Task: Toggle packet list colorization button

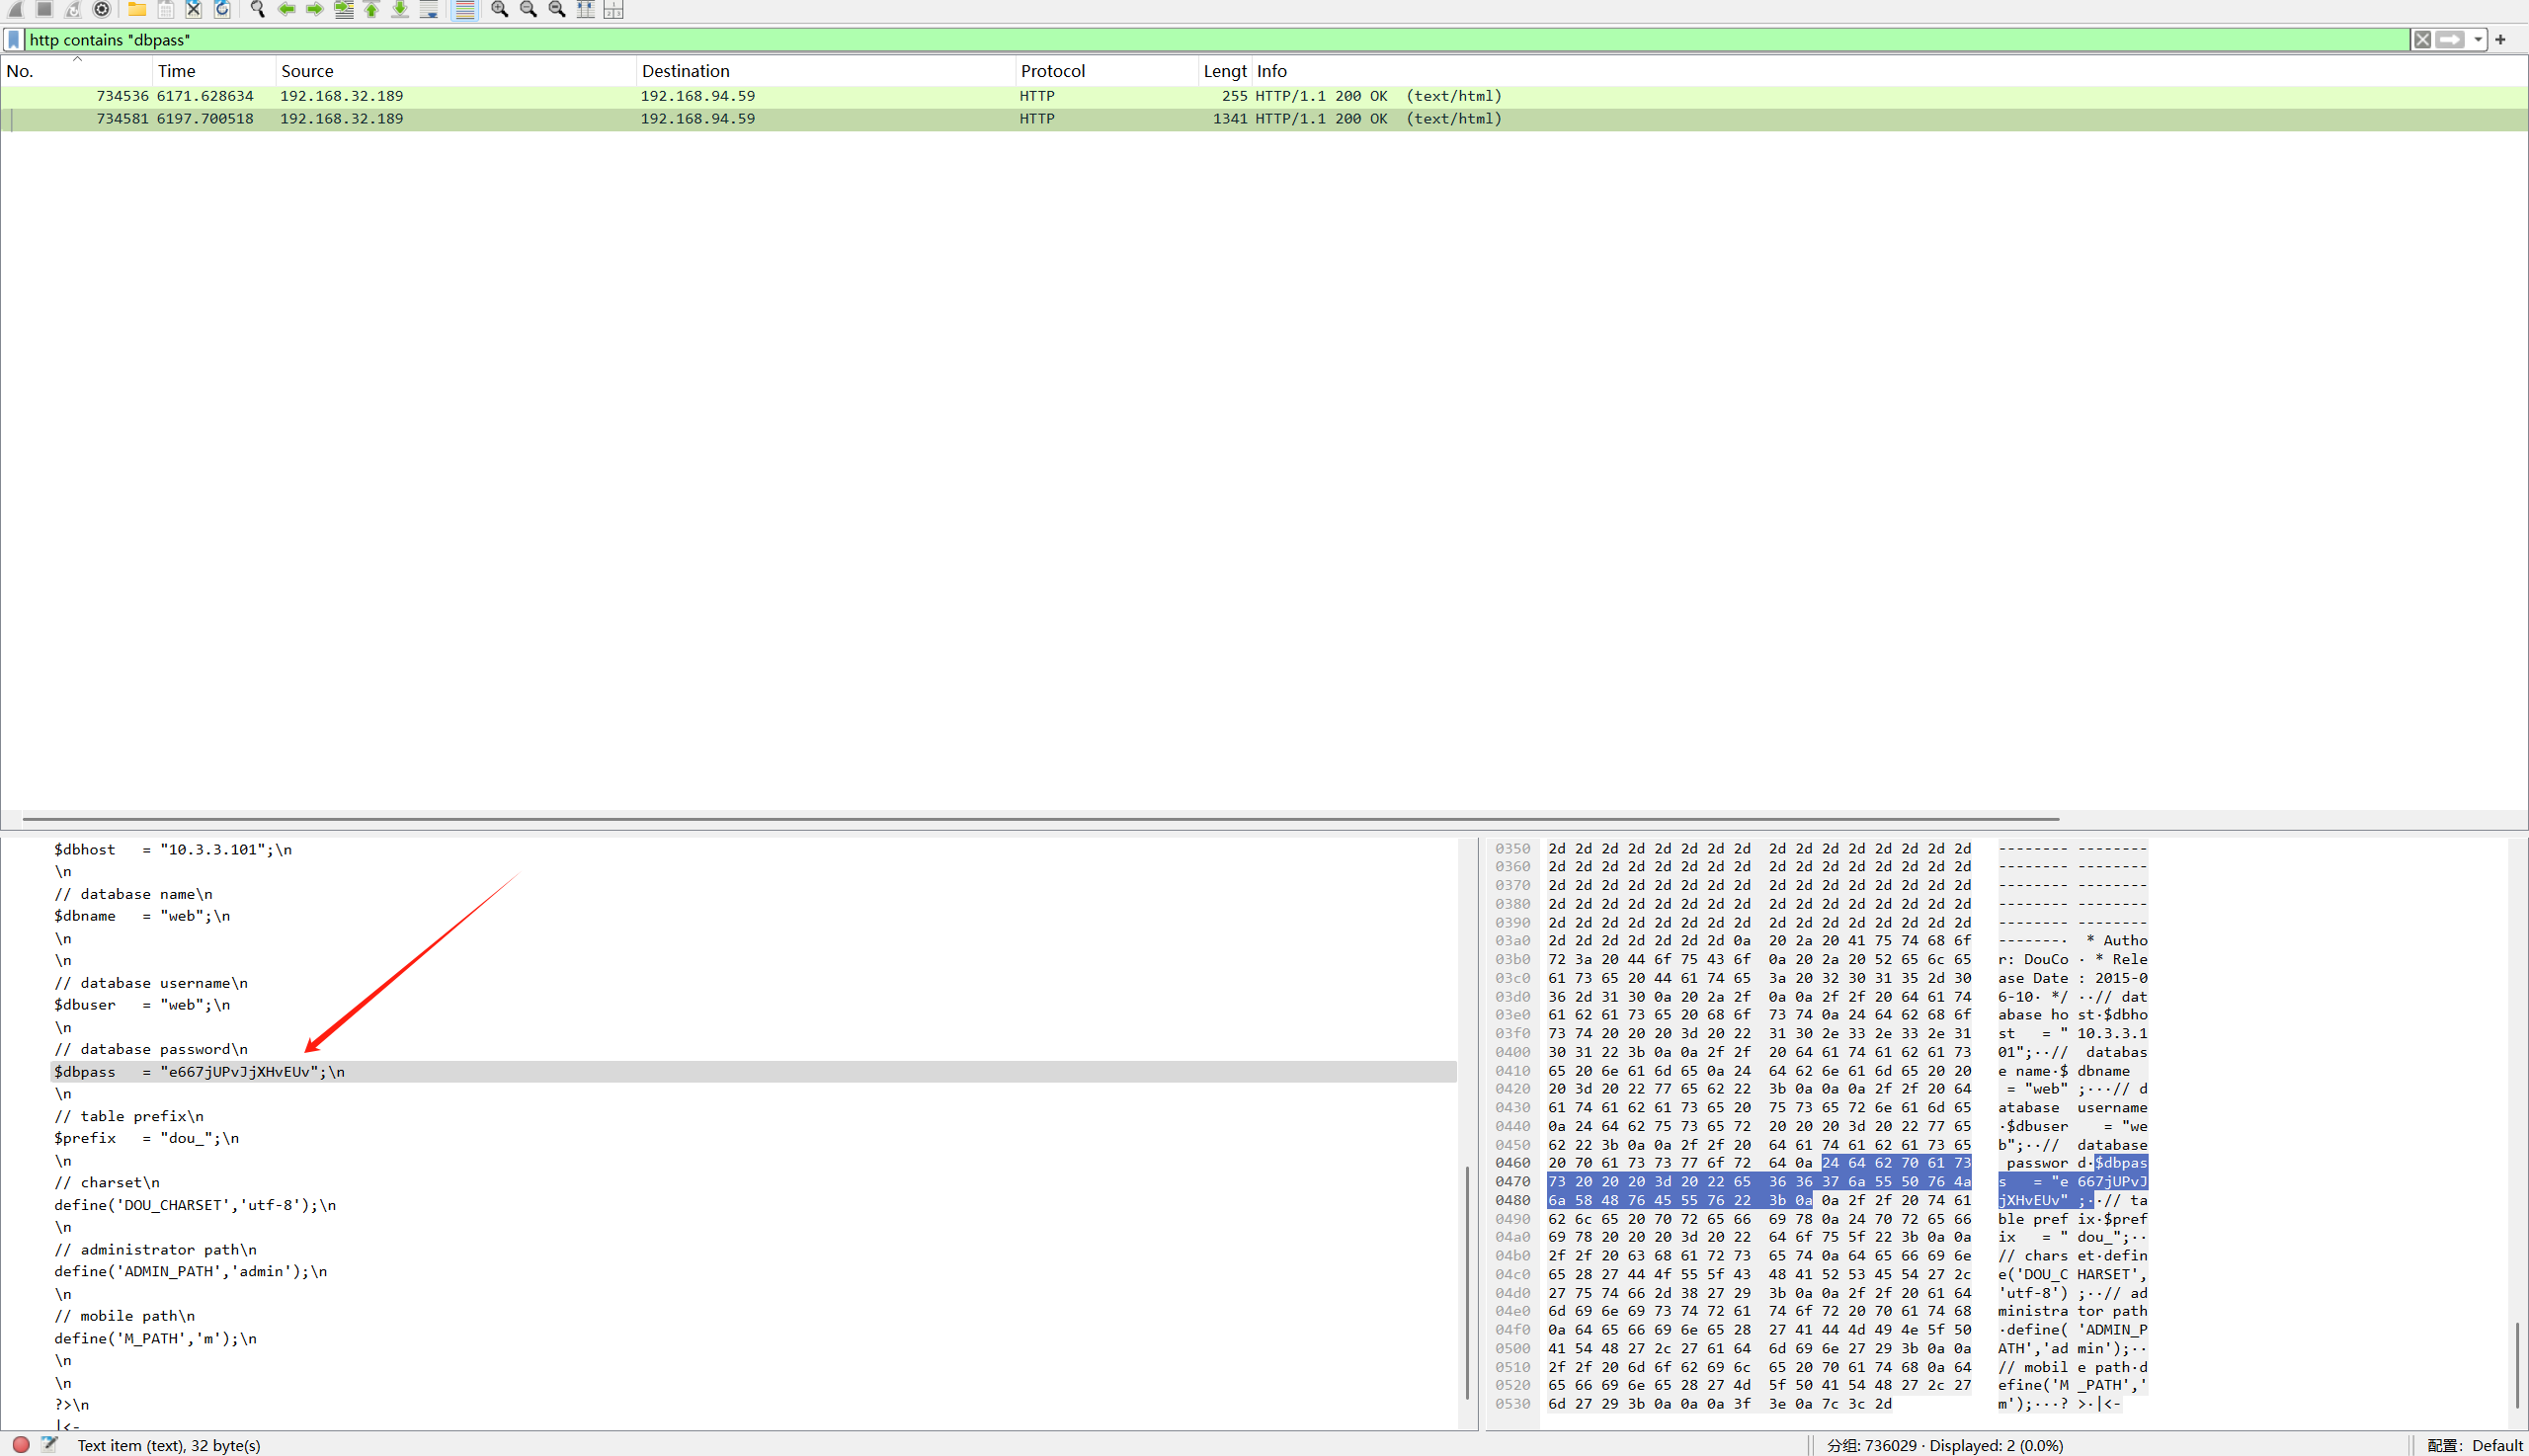Action: pos(464,9)
